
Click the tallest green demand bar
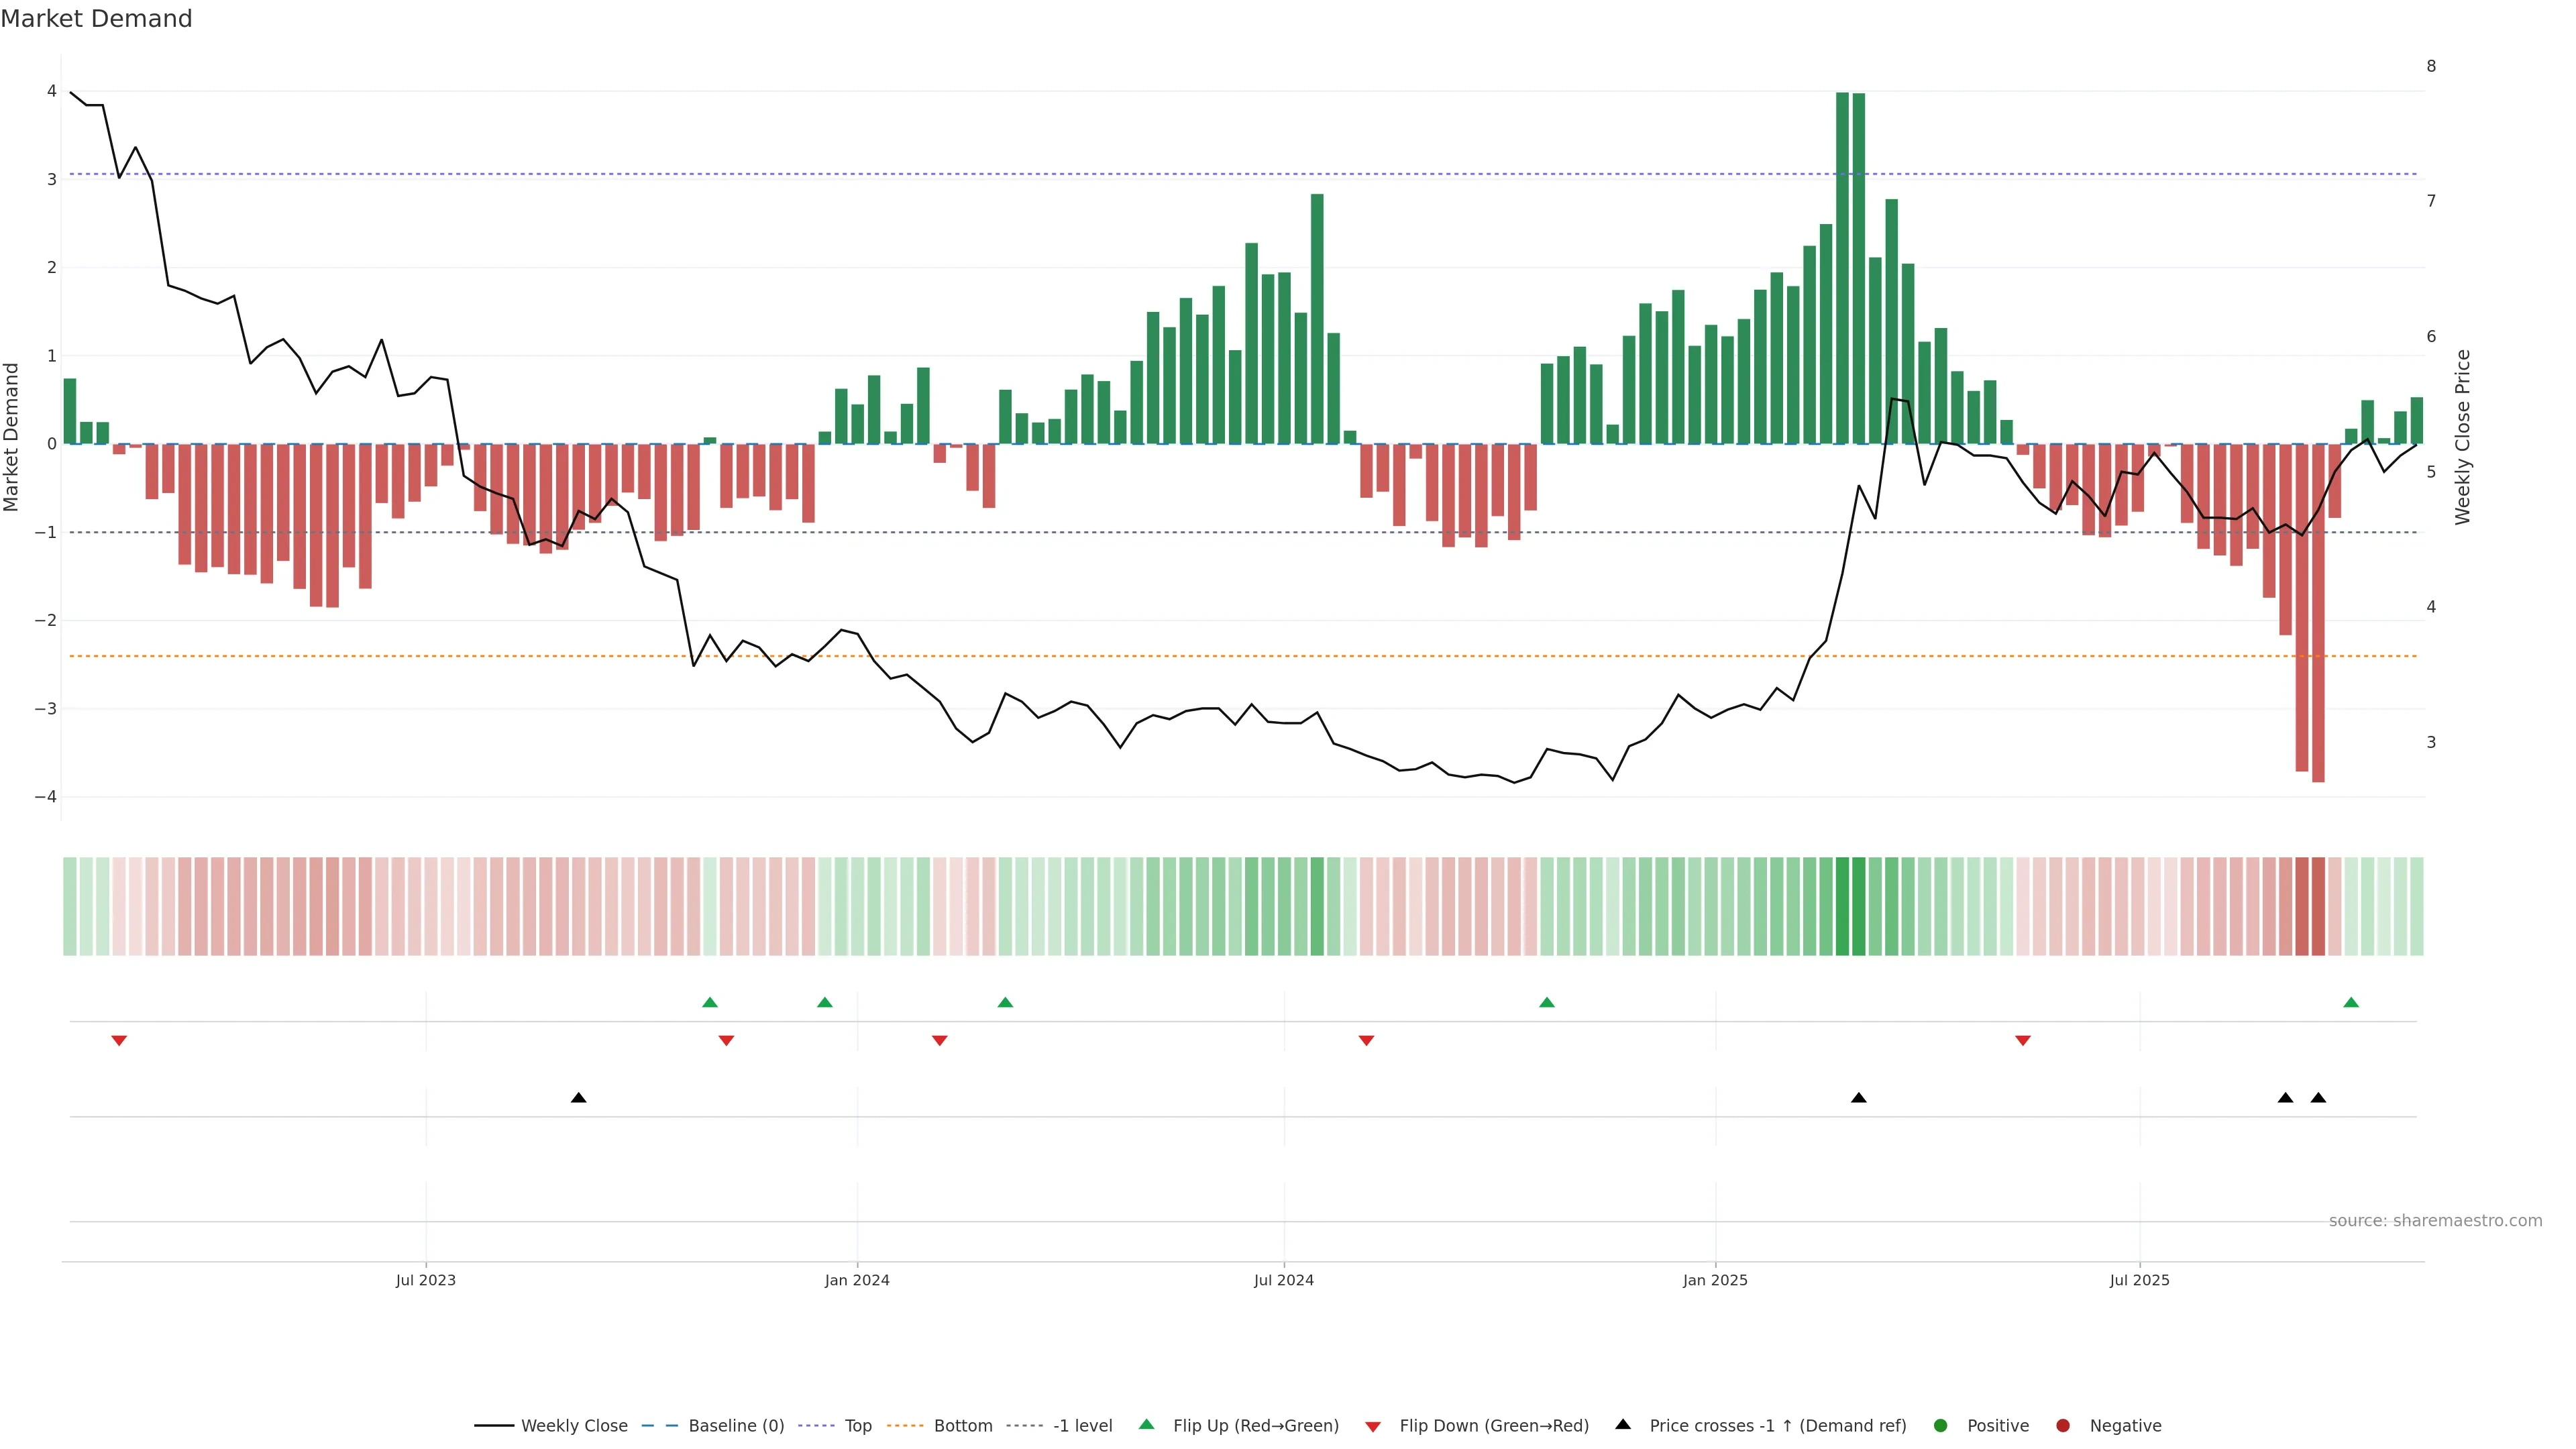click(x=1842, y=268)
